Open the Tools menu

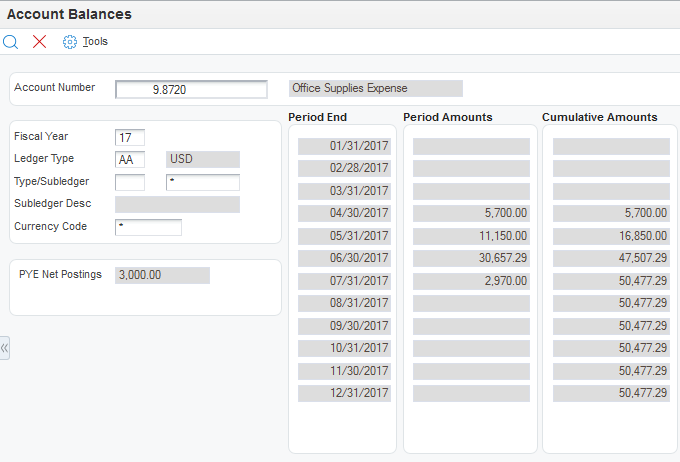tap(95, 42)
